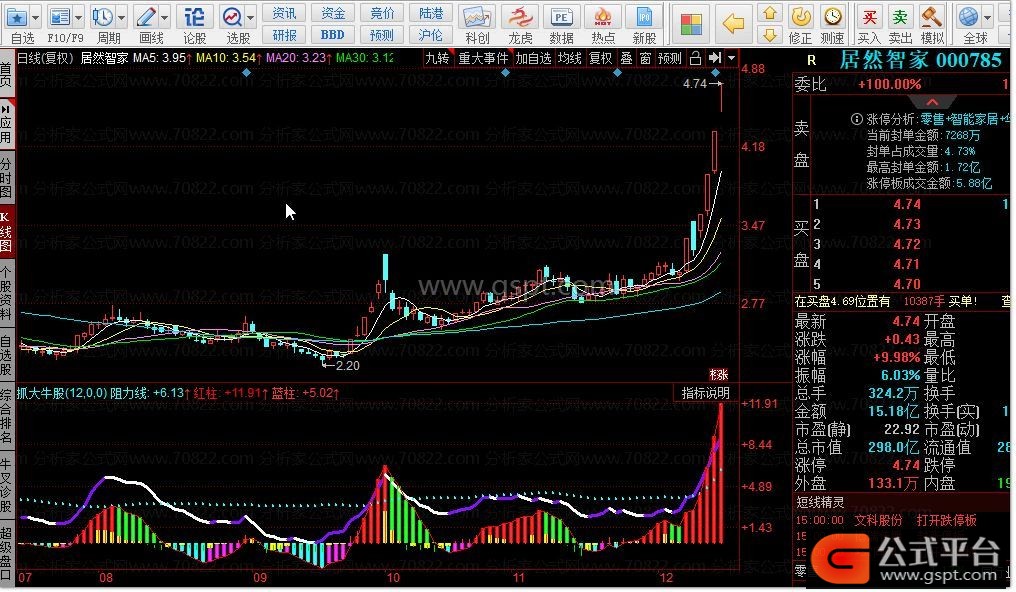
Task: Click the yellow up arrow icon
Action: point(770,13)
